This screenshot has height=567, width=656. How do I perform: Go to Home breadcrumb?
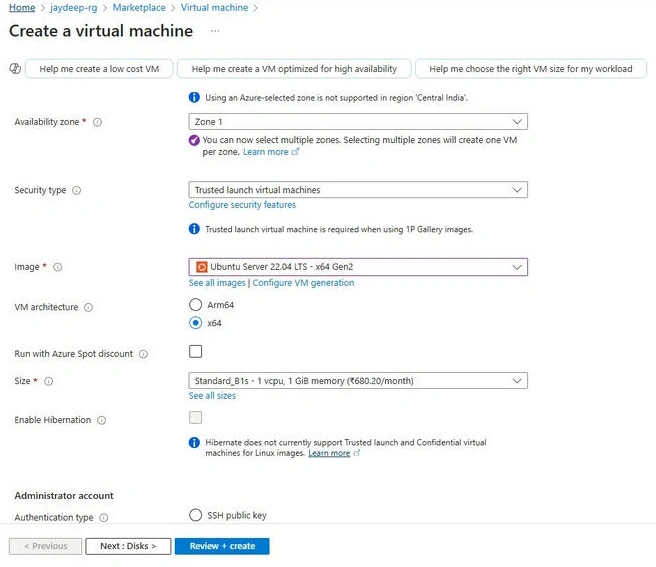(x=22, y=8)
